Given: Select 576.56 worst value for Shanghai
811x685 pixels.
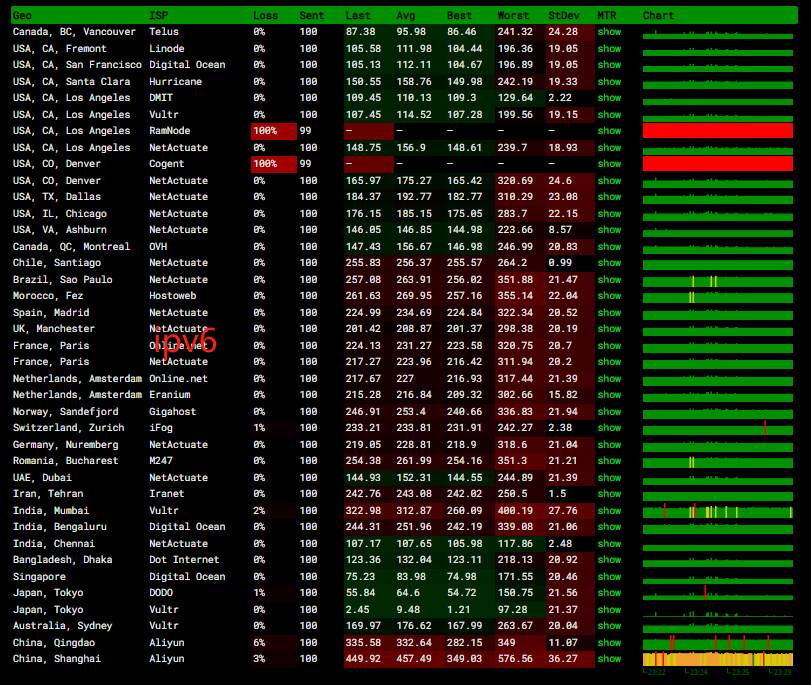Looking at the screenshot, I should coord(515,659).
